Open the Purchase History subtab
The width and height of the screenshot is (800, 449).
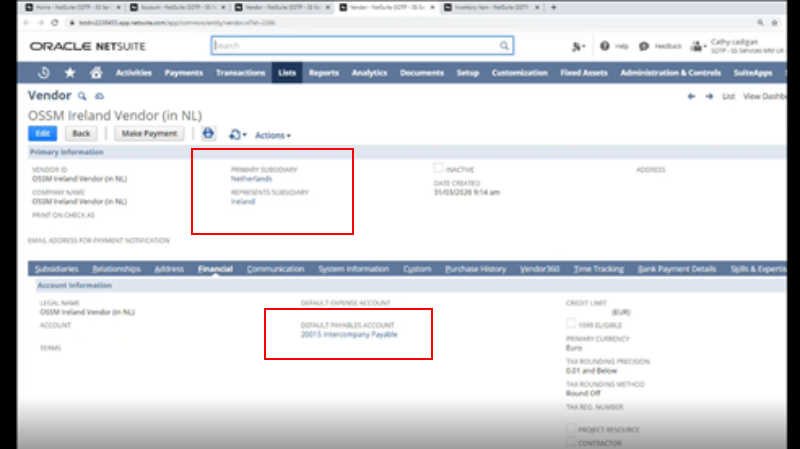pyautogui.click(x=476, y=269)
